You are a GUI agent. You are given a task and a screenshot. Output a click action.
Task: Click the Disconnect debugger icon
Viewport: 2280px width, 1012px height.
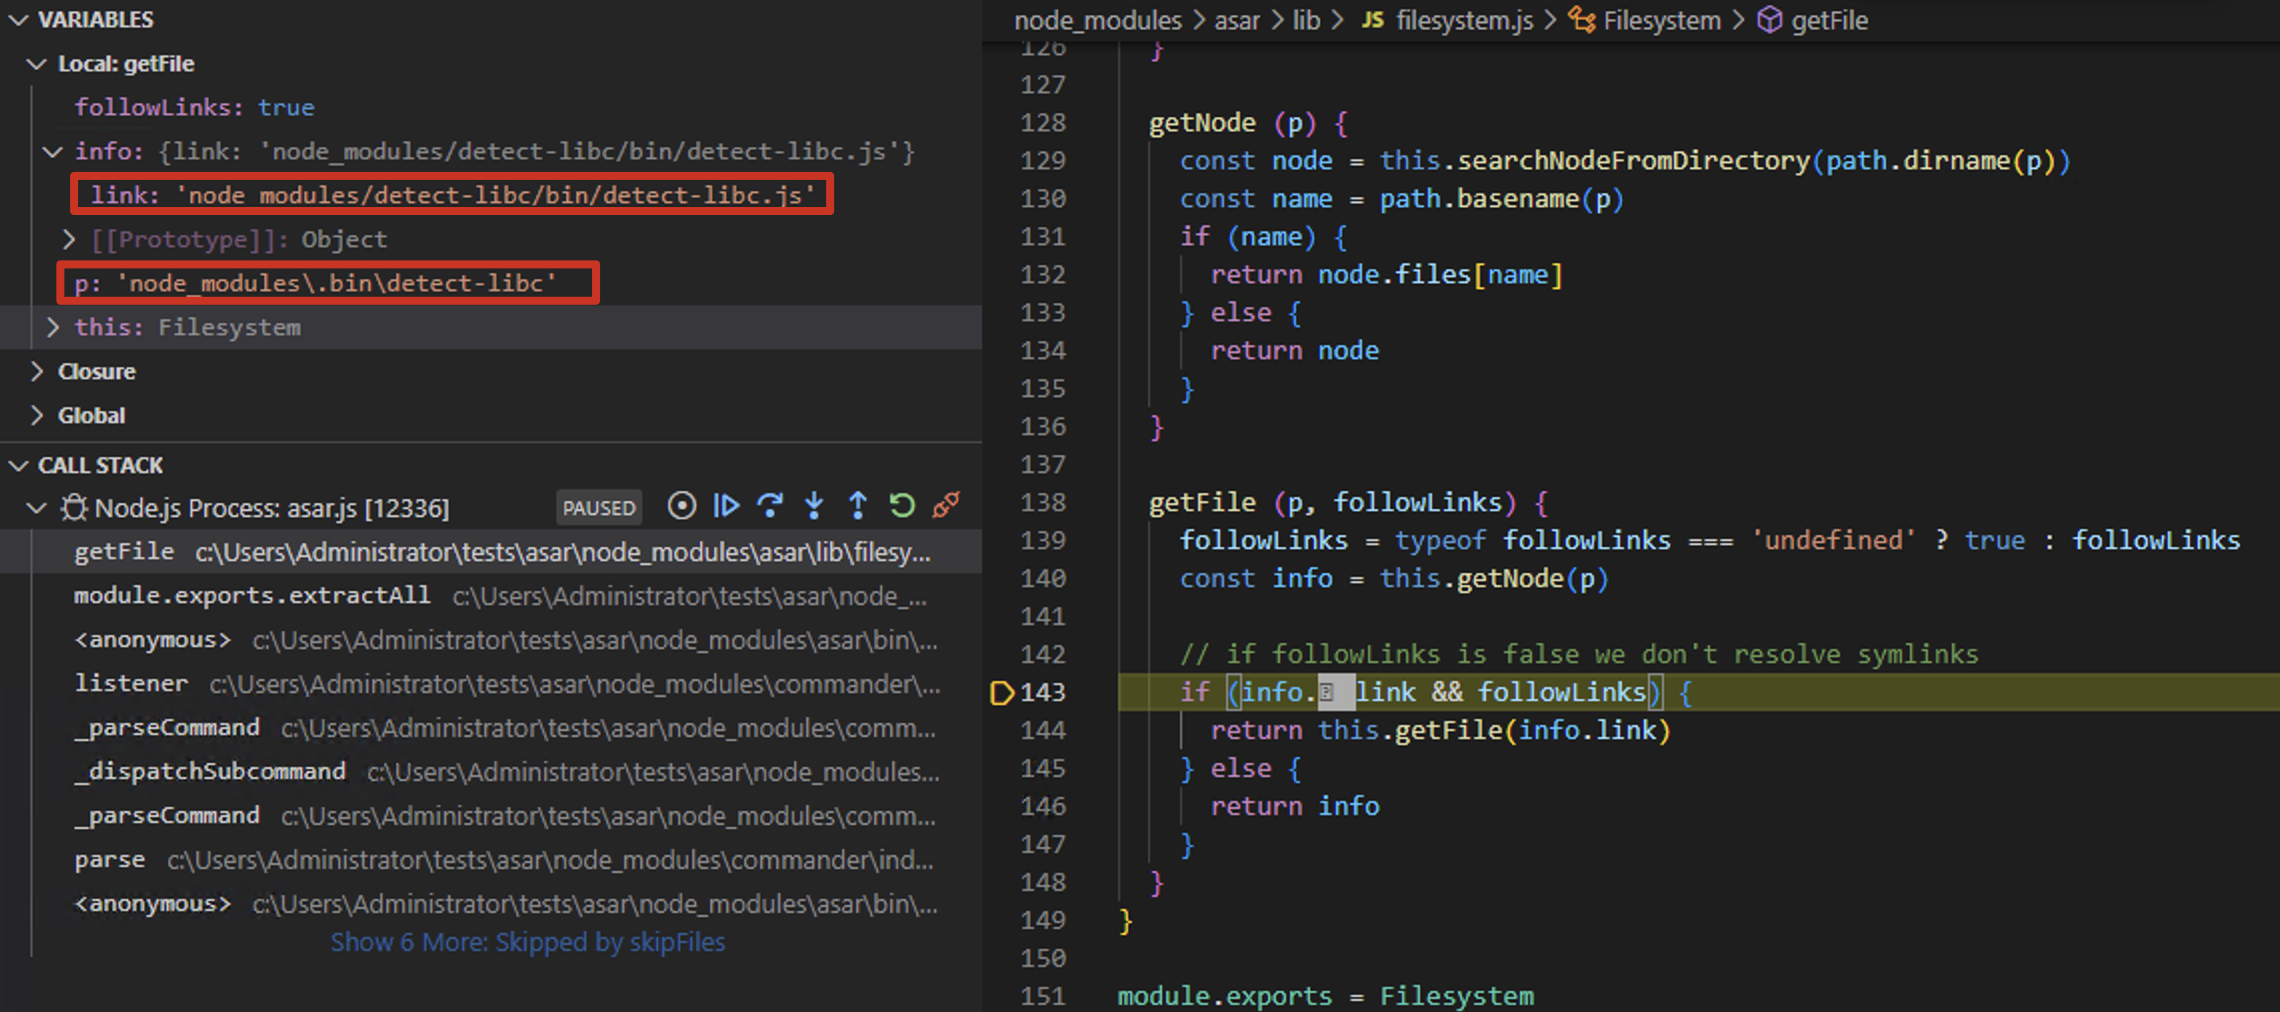pos(944,506)
